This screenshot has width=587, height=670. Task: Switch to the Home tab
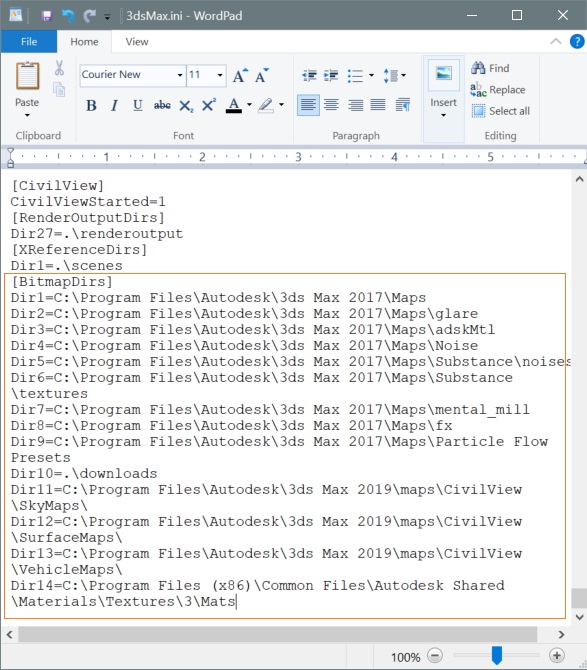84,41
